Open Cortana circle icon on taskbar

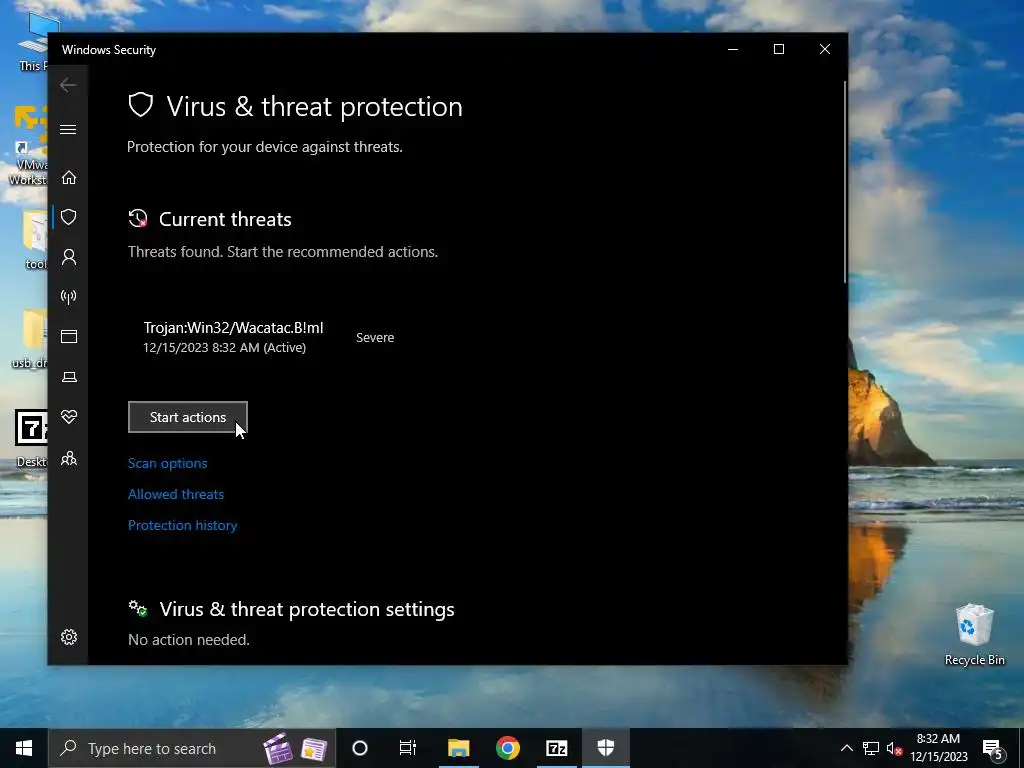pos(360,748)
